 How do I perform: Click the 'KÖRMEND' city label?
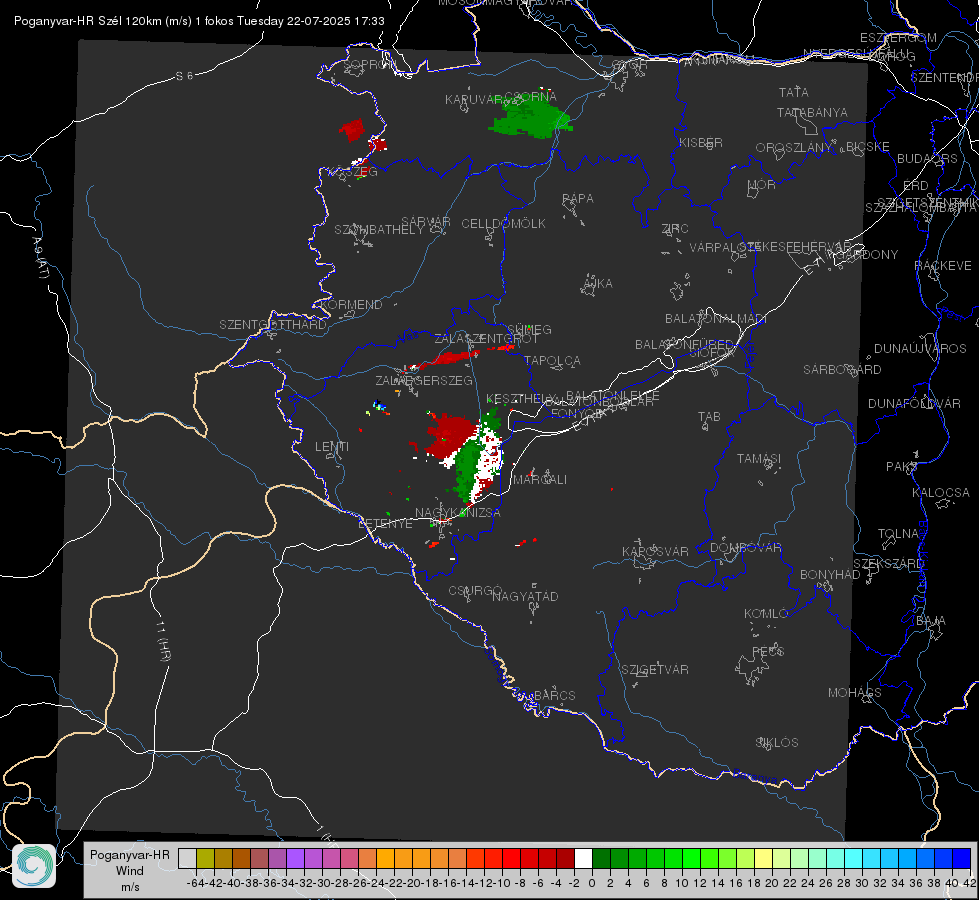pos(351,305)
